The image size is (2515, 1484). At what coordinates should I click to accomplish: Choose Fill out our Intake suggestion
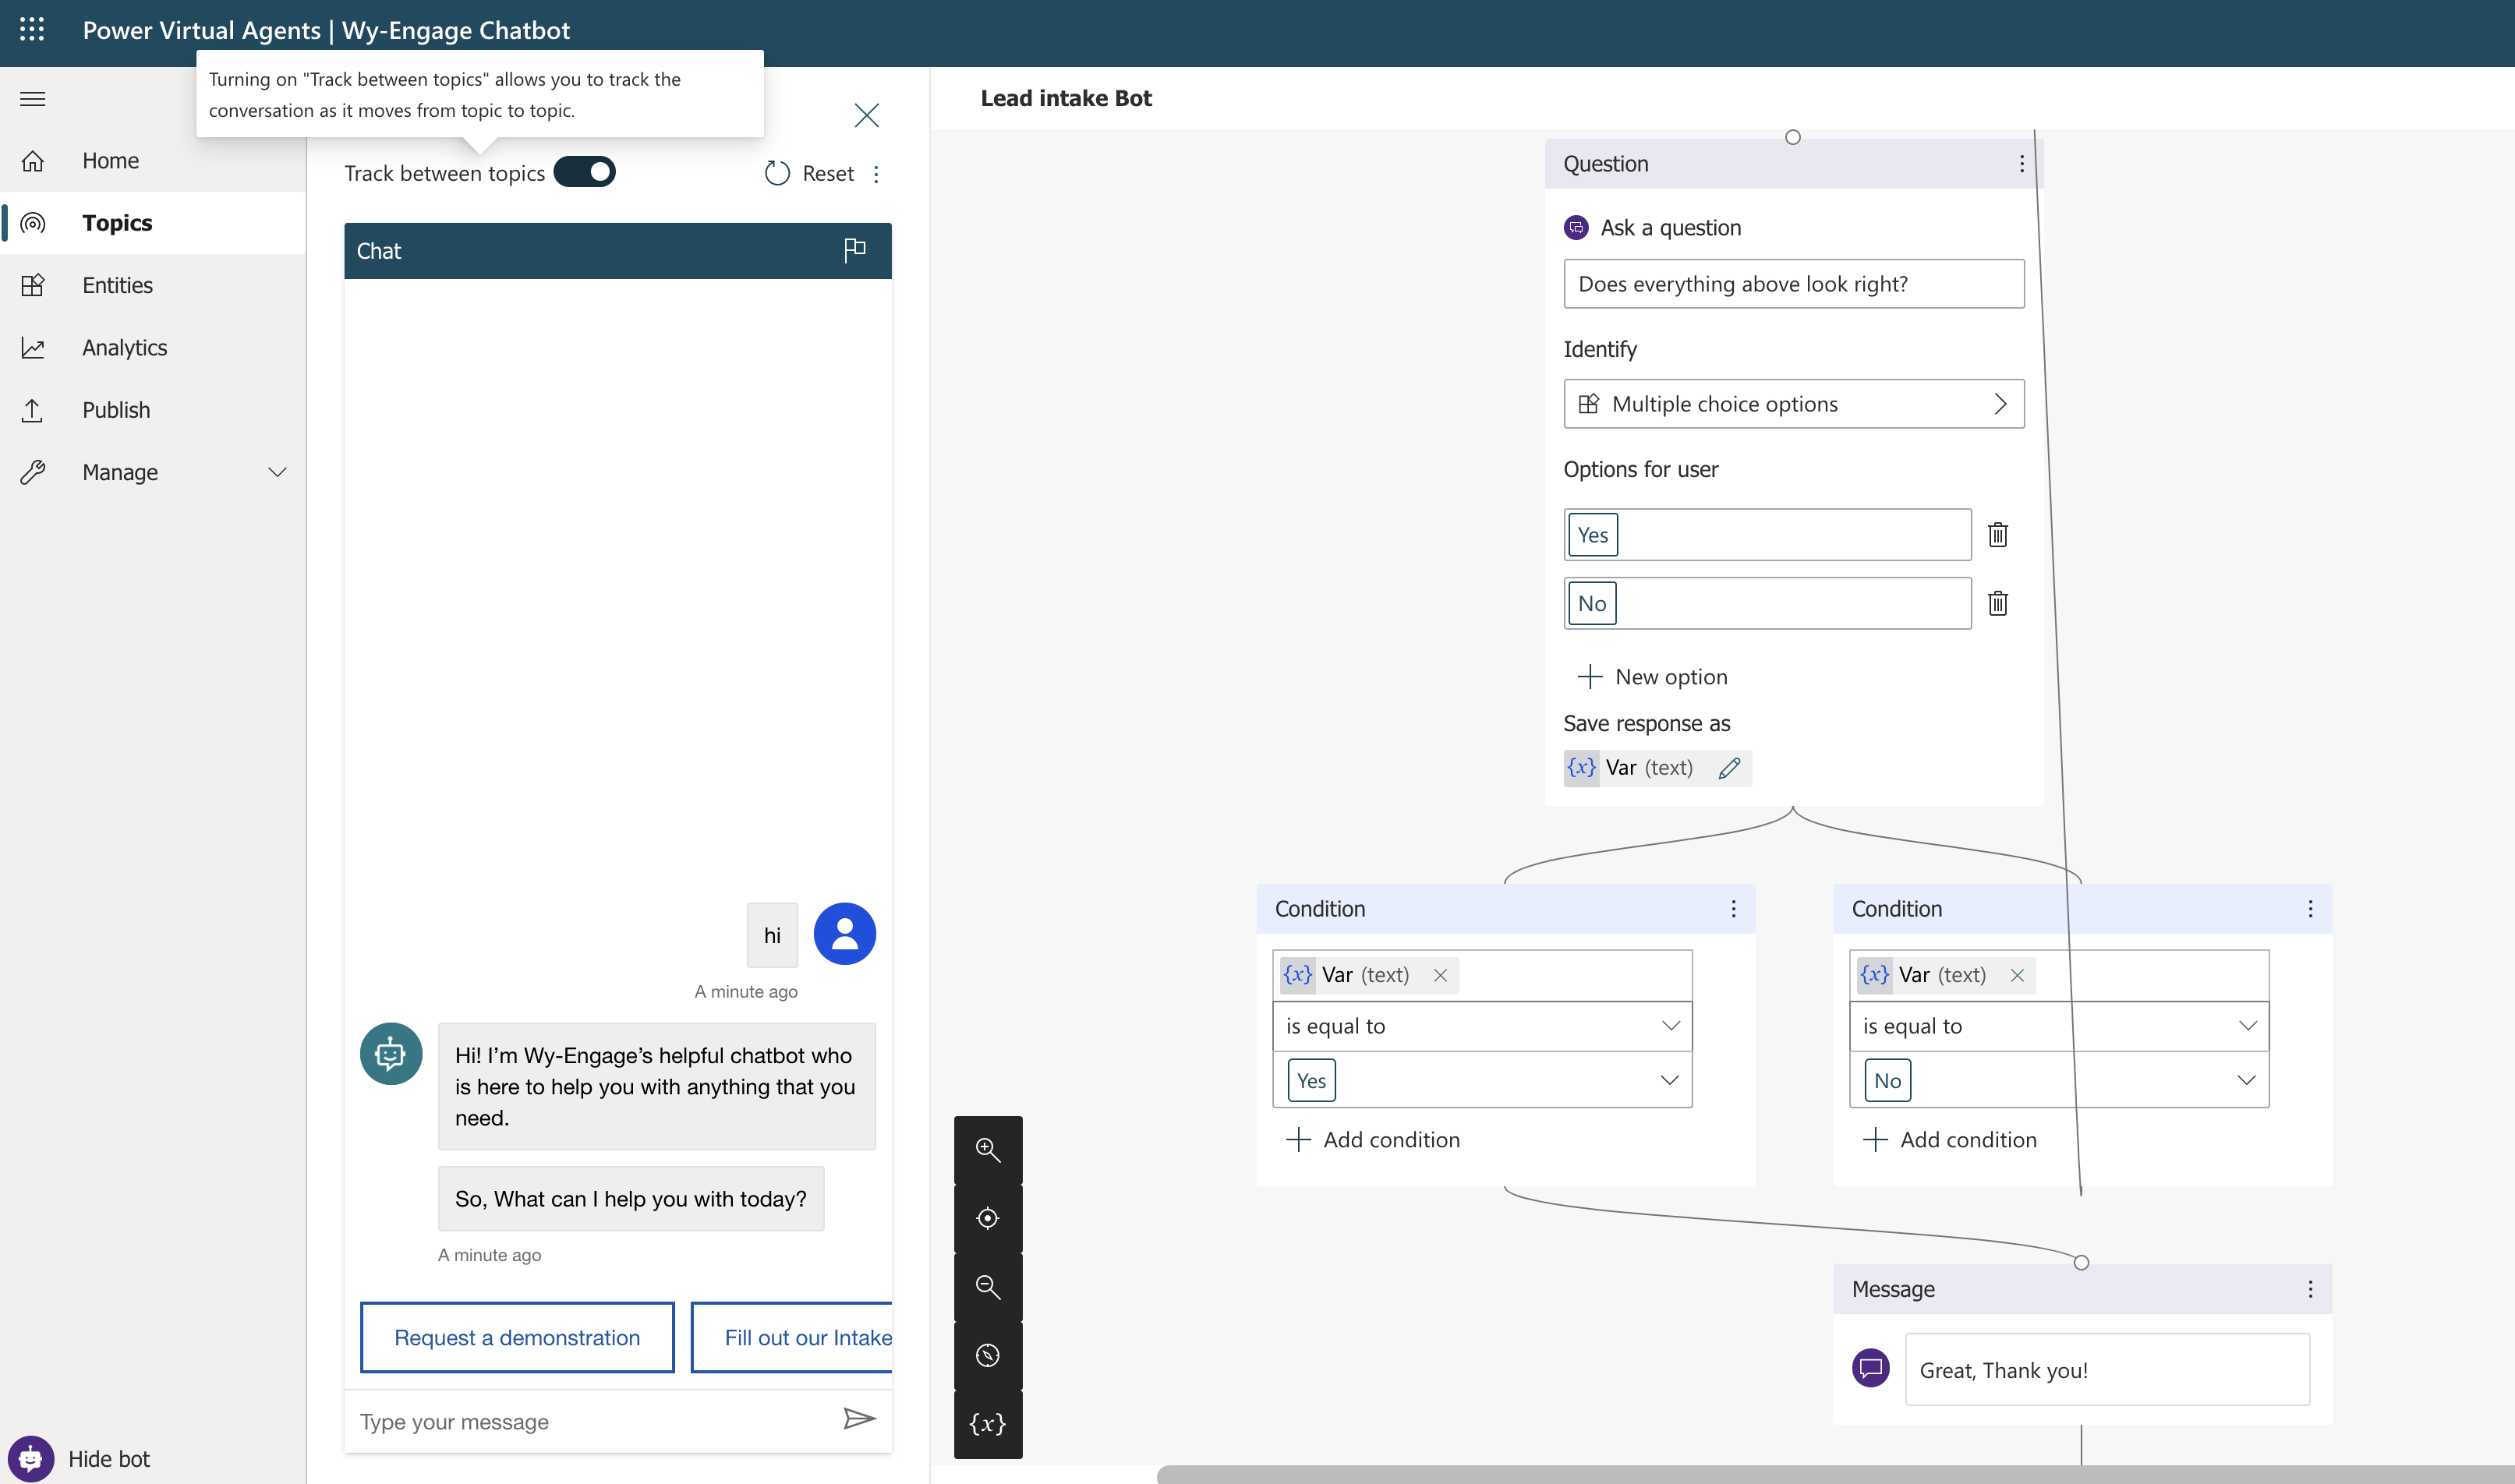pos(792,1337)
